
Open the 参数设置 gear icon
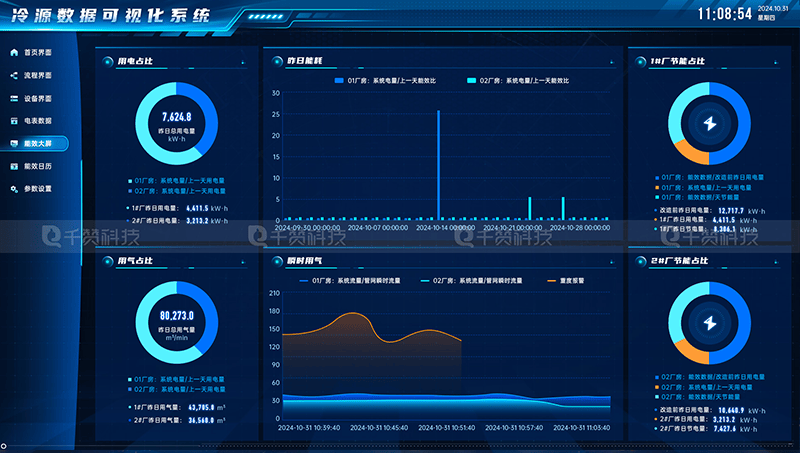click(14, 188)
